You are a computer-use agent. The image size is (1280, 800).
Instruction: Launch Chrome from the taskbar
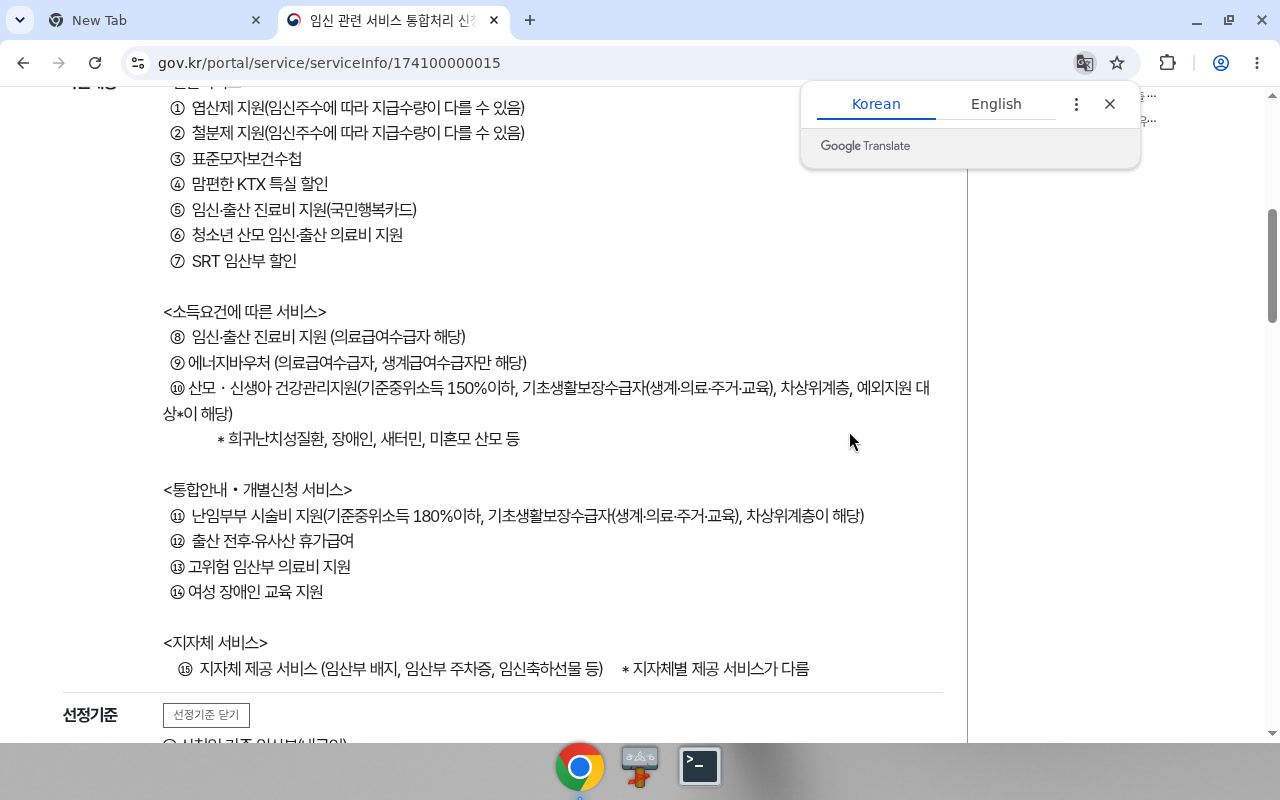click(580, 767)
